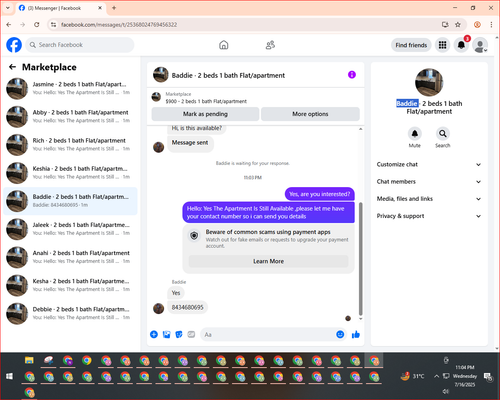Open Keshia's apartment conversation
Screen dimensions: 500x400
pyautogui.click(x=70, y=173)
